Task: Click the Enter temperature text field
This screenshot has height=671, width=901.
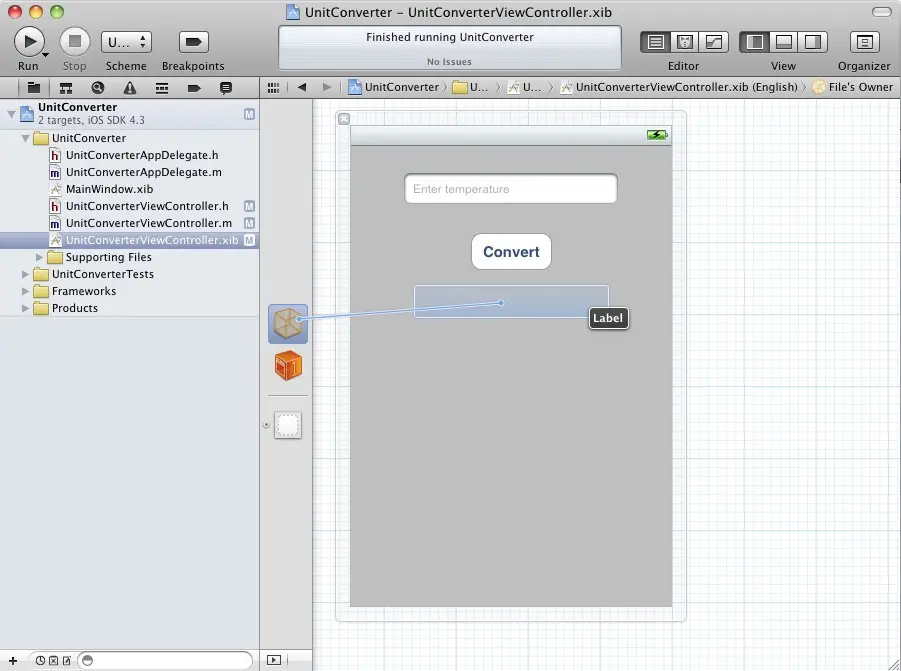Action: click(x=510, y=189)
